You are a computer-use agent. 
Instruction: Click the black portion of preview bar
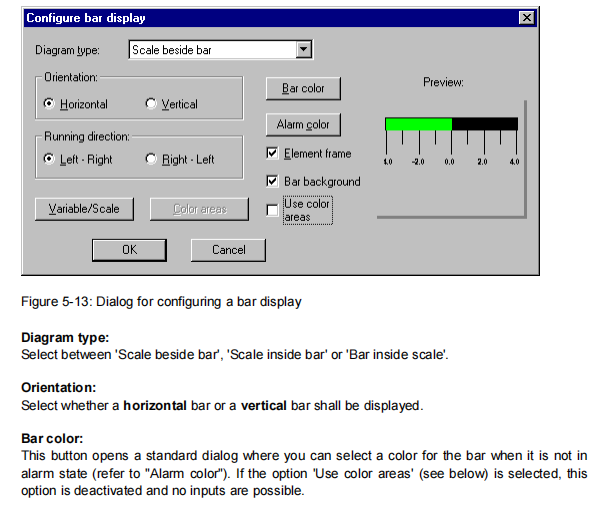[x=484, y=124]
